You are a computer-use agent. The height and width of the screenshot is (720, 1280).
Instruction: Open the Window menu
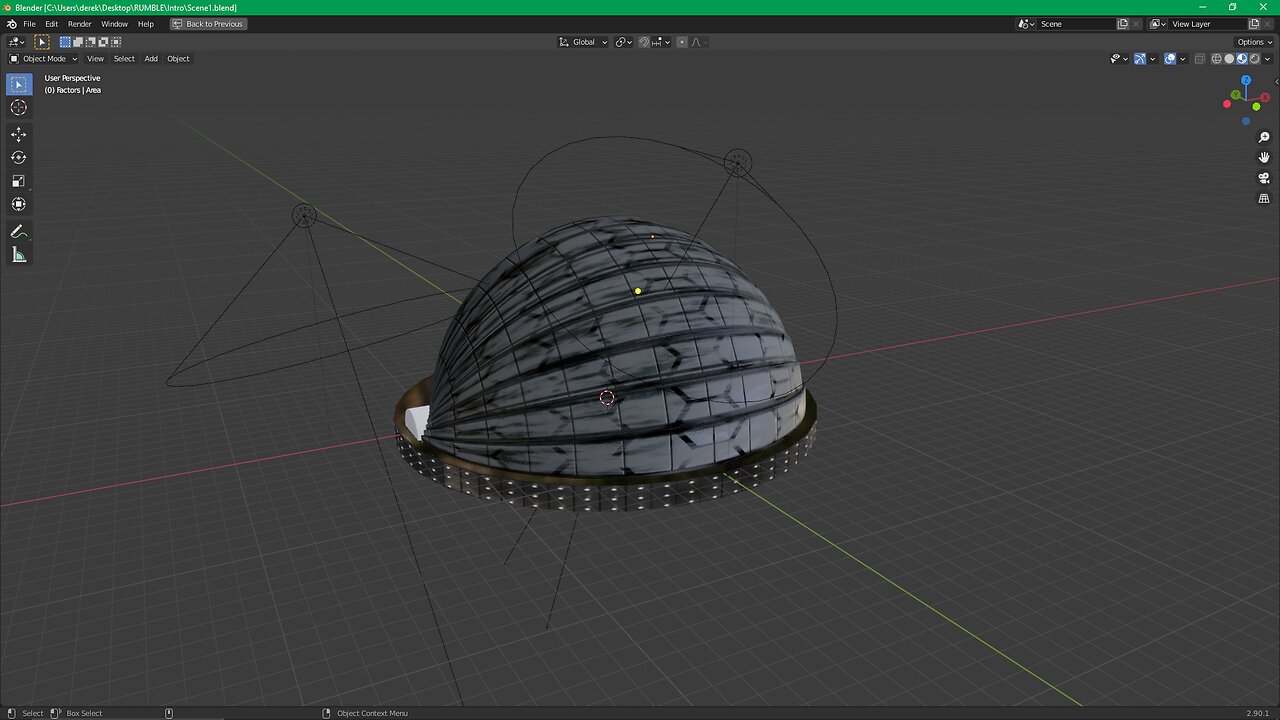click(114, 24)
